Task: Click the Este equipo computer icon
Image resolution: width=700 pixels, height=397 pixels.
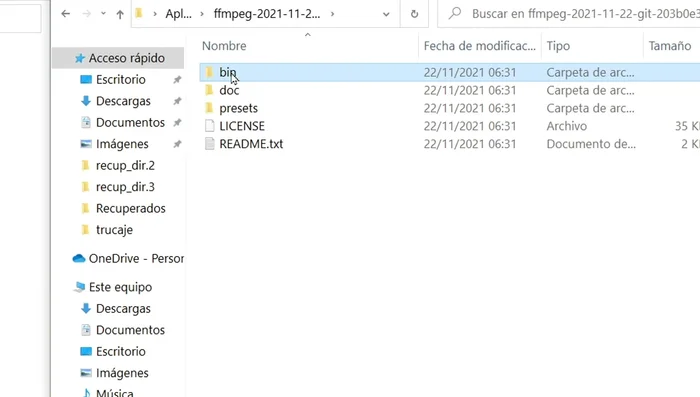Action: tap(79, 287)
